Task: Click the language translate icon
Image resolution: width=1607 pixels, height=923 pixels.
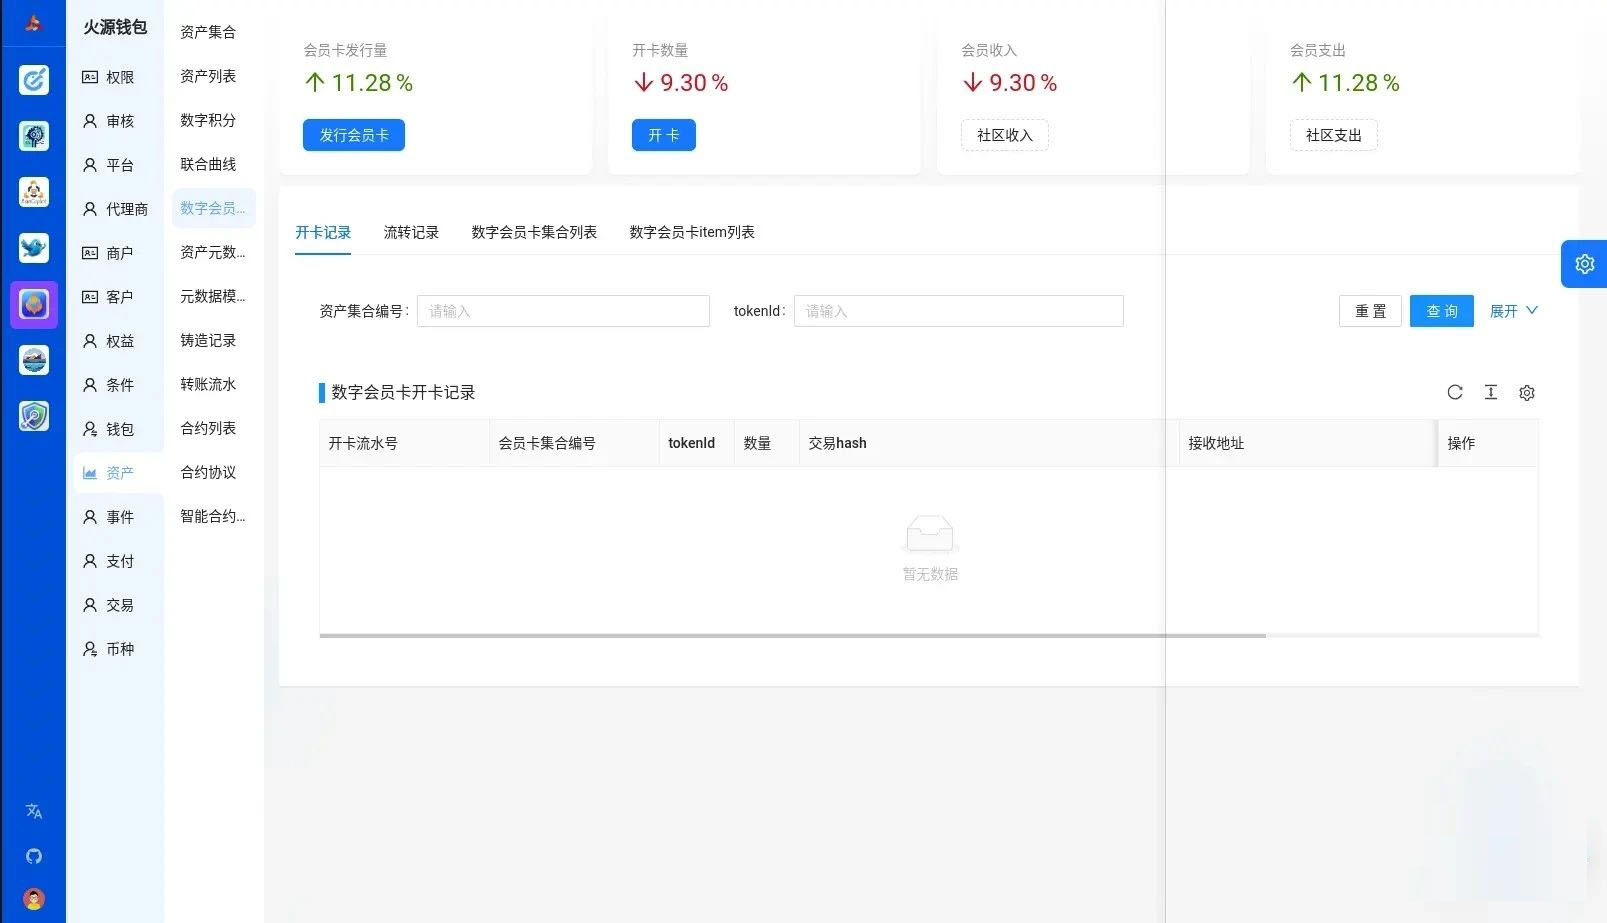Action: pyautogui.click(x=34, y=811)
